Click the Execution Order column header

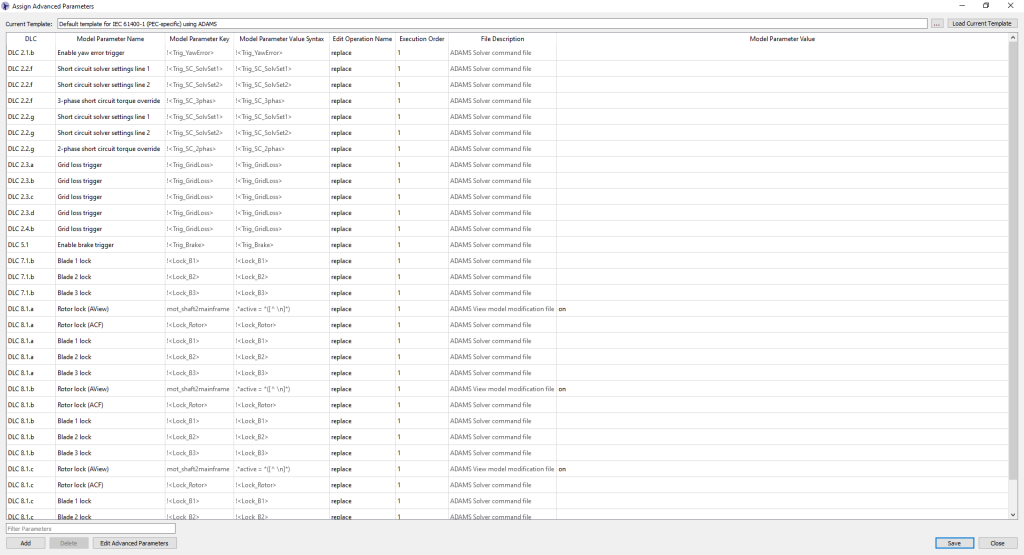[x=421, y=39]
